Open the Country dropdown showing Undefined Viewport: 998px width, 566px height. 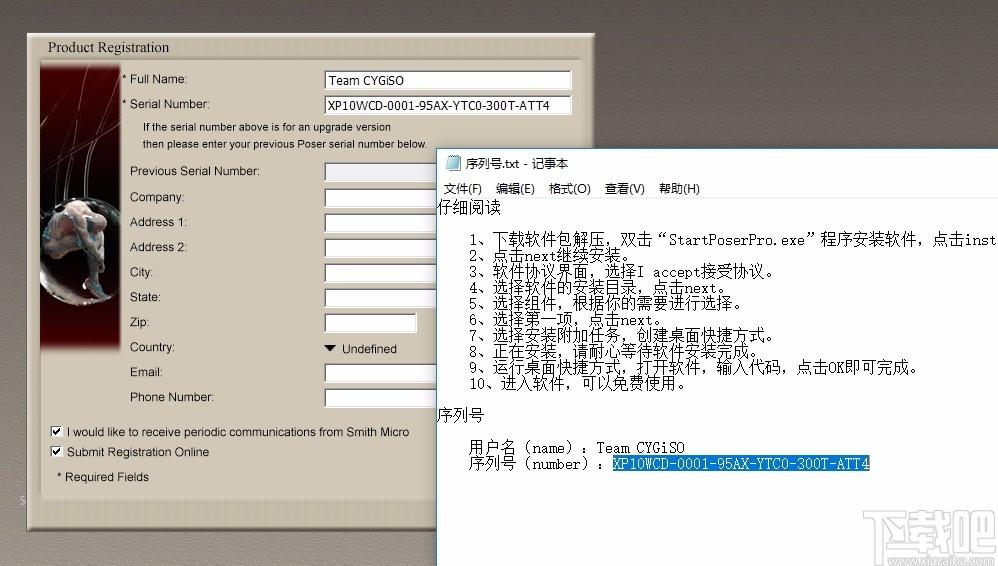[360, 349]
